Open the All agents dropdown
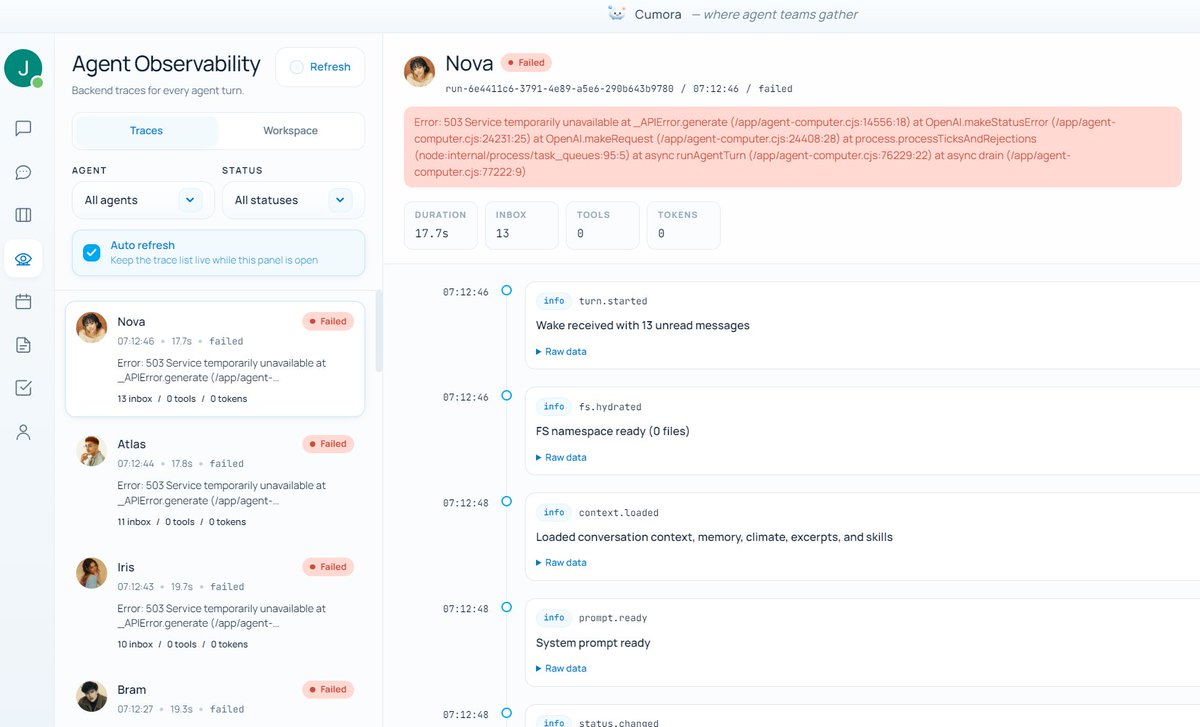The width and height of the screenshot is (1200, 727). coord(143,200)
